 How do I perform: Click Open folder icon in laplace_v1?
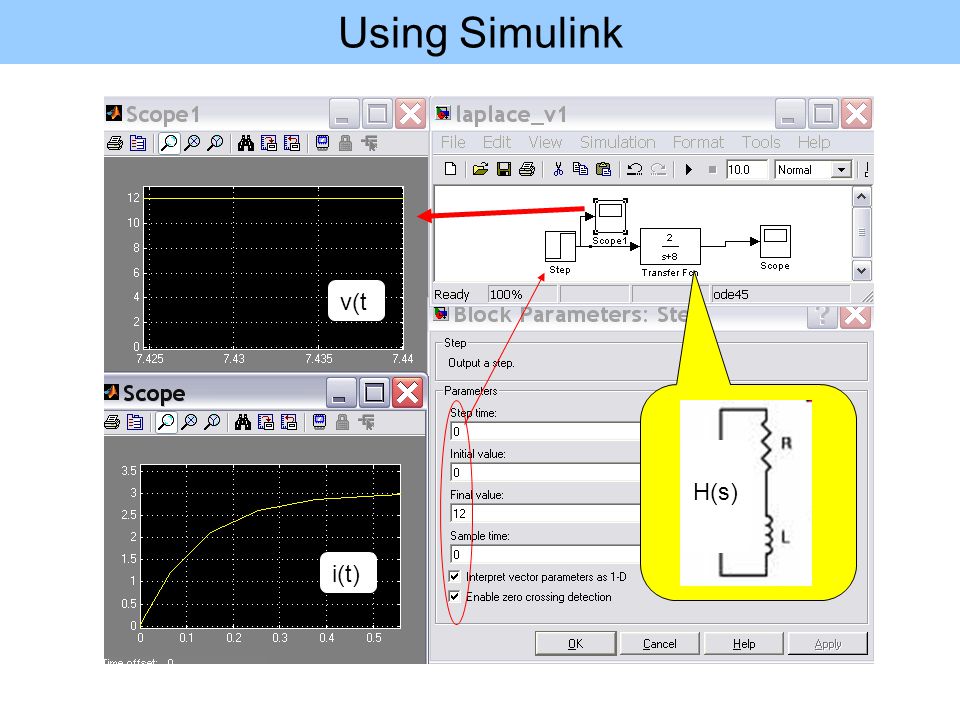(480, 169)
